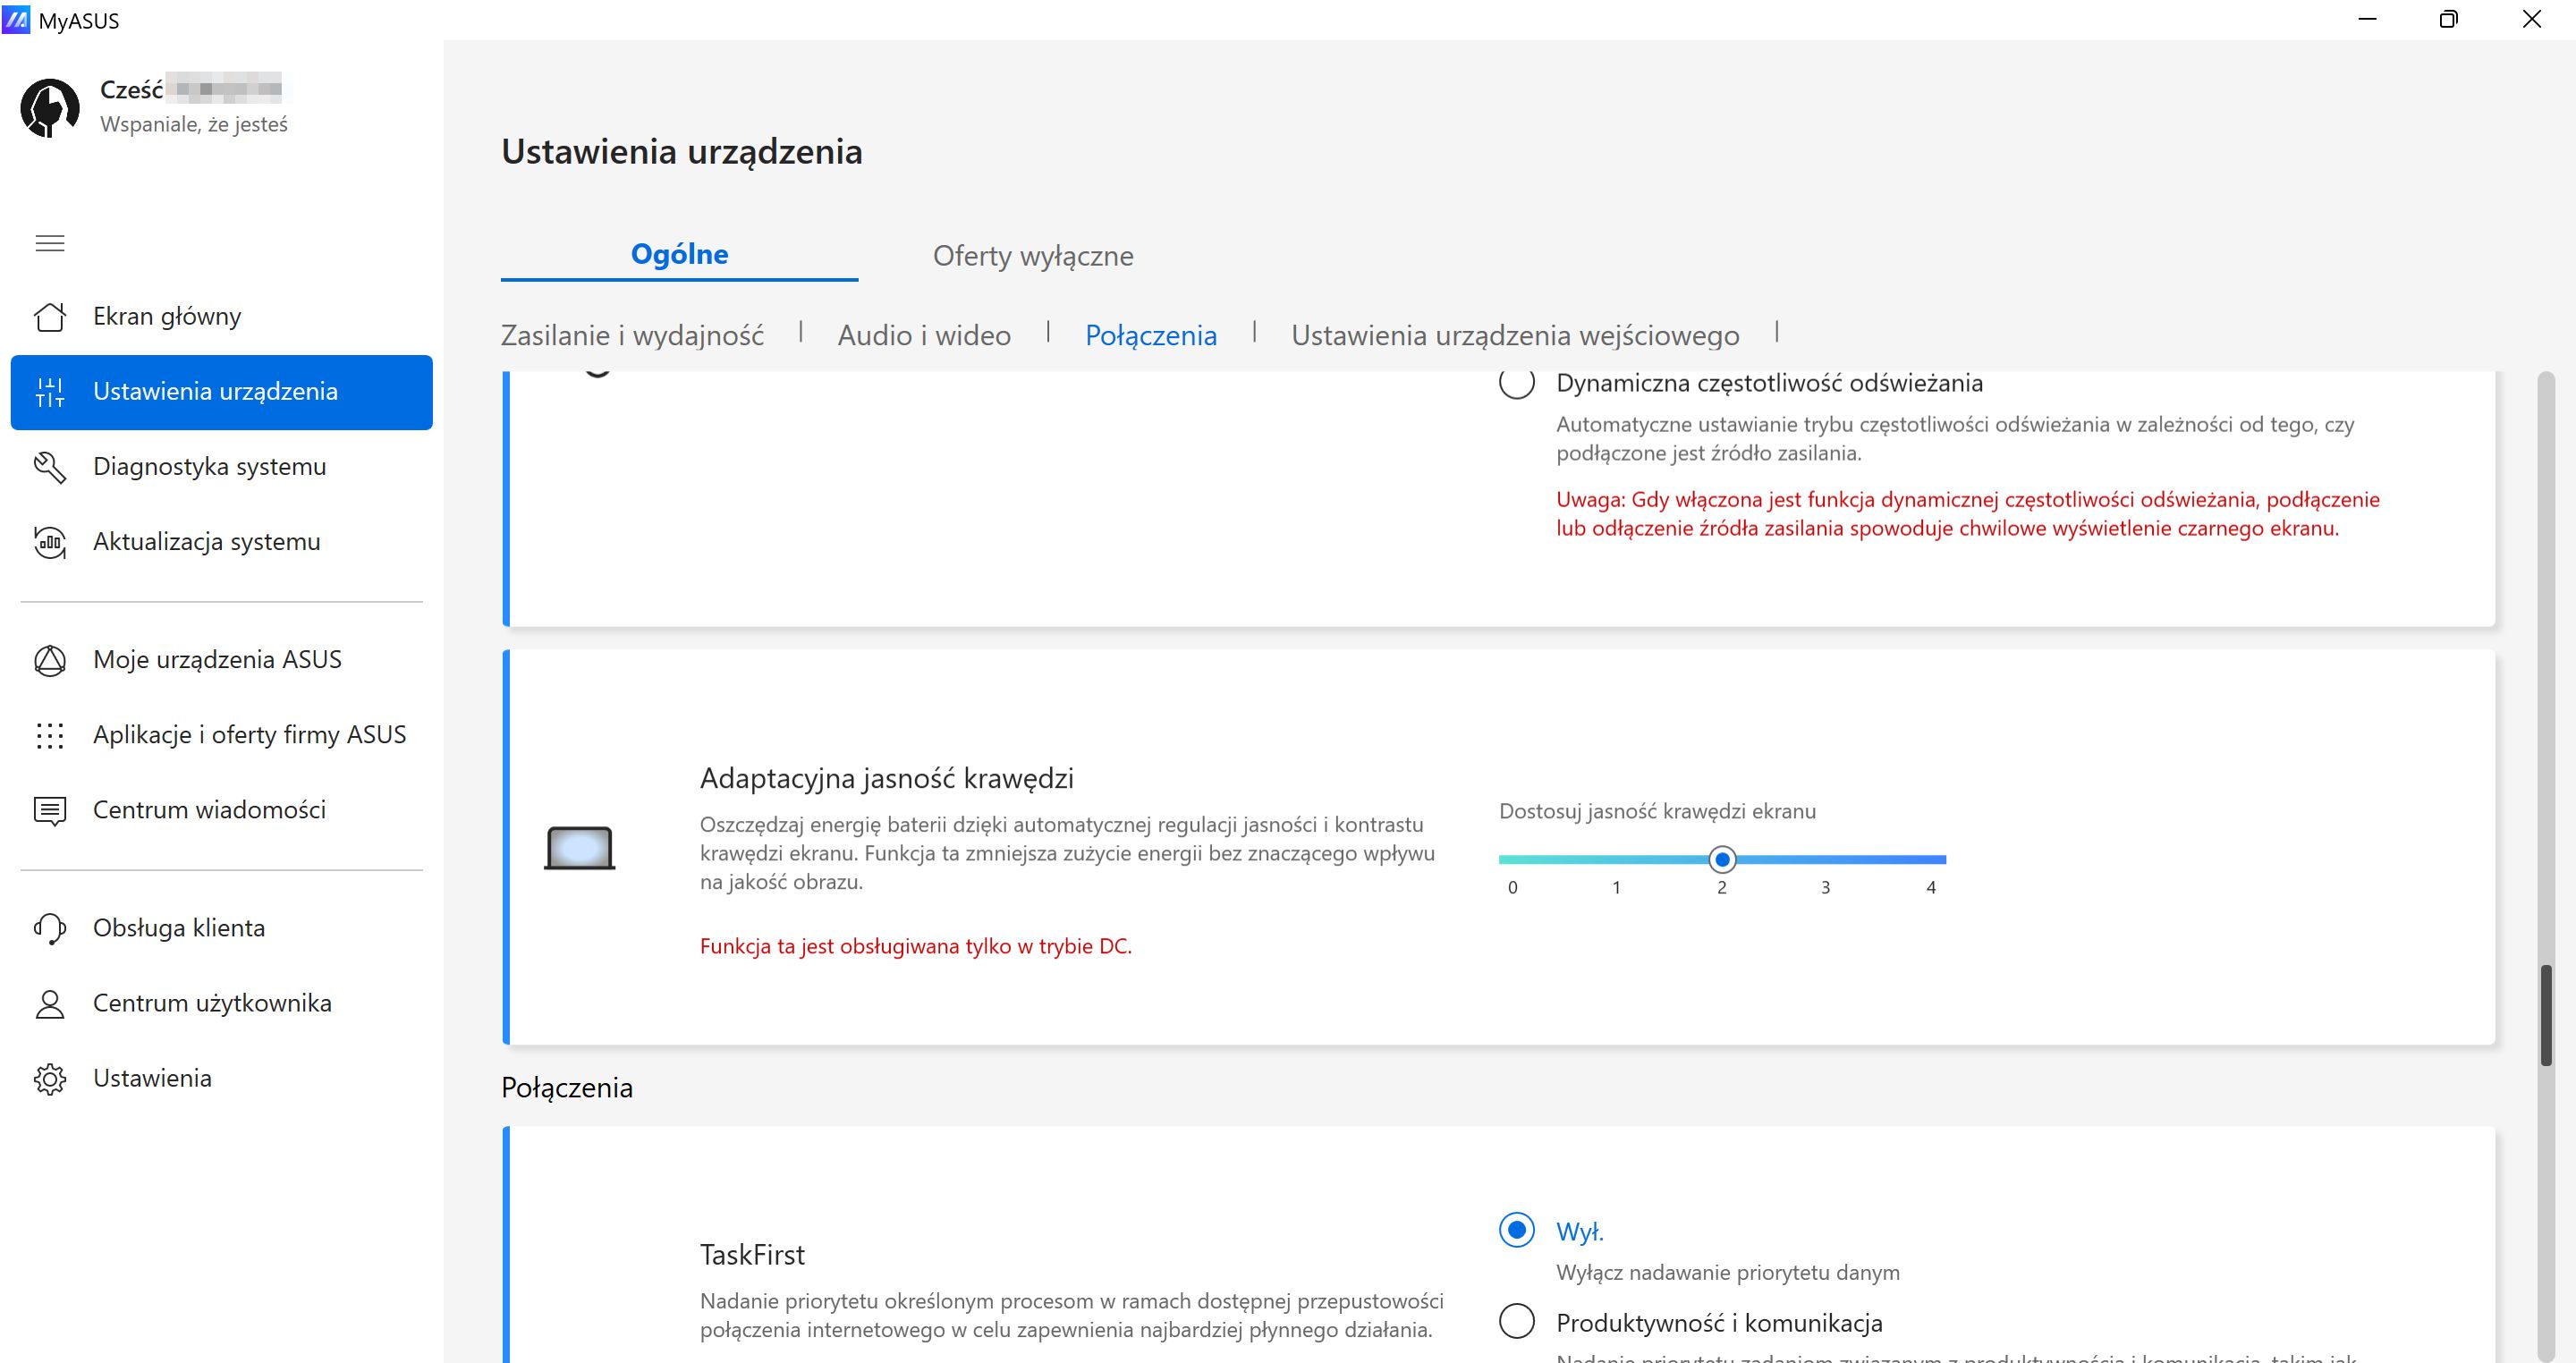This screenshot has height=1363, width=2576.
Task: Click the edge brightness slider handle
Action: pos(1722,859)
